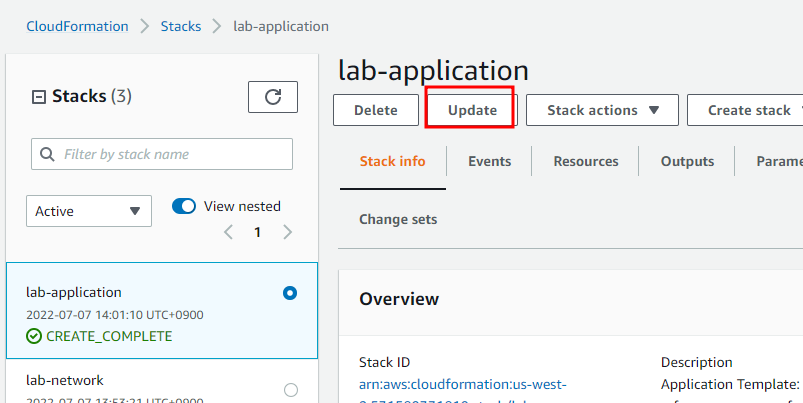The height and width of the screenshot is (403, 803).
Task: Select the lab-network stack radio button
Action: (291, 390)
